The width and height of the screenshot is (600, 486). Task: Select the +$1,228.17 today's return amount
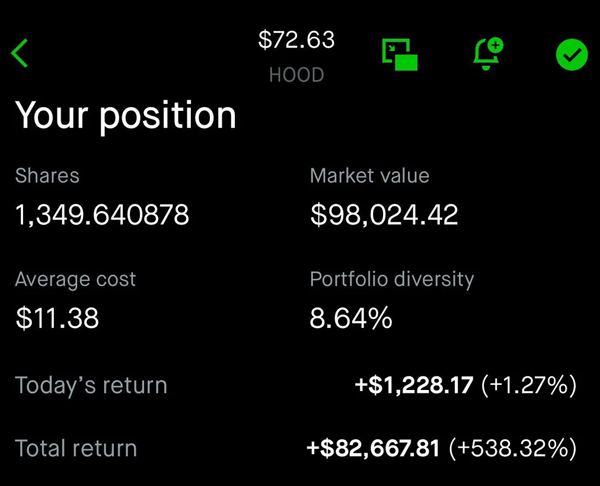(414, 385)
